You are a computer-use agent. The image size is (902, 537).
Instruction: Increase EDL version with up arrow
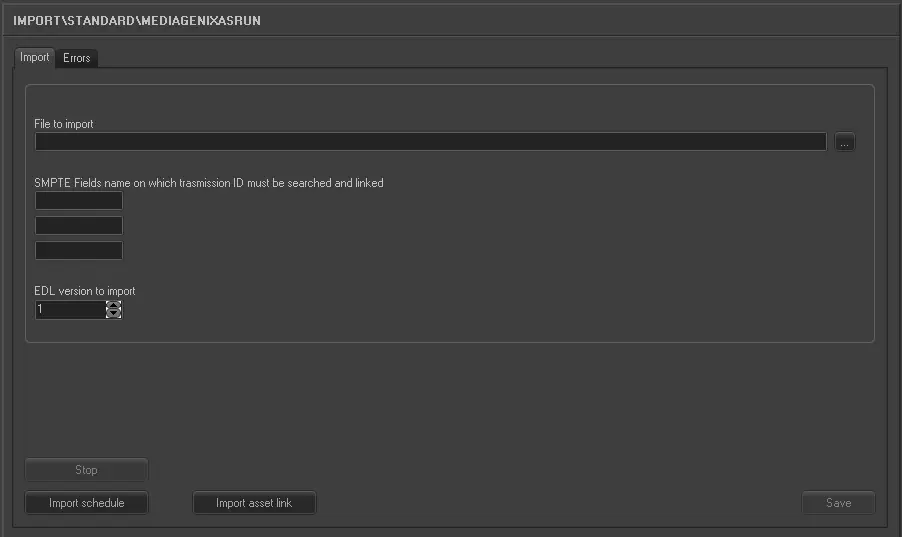(x=114, y=306)
